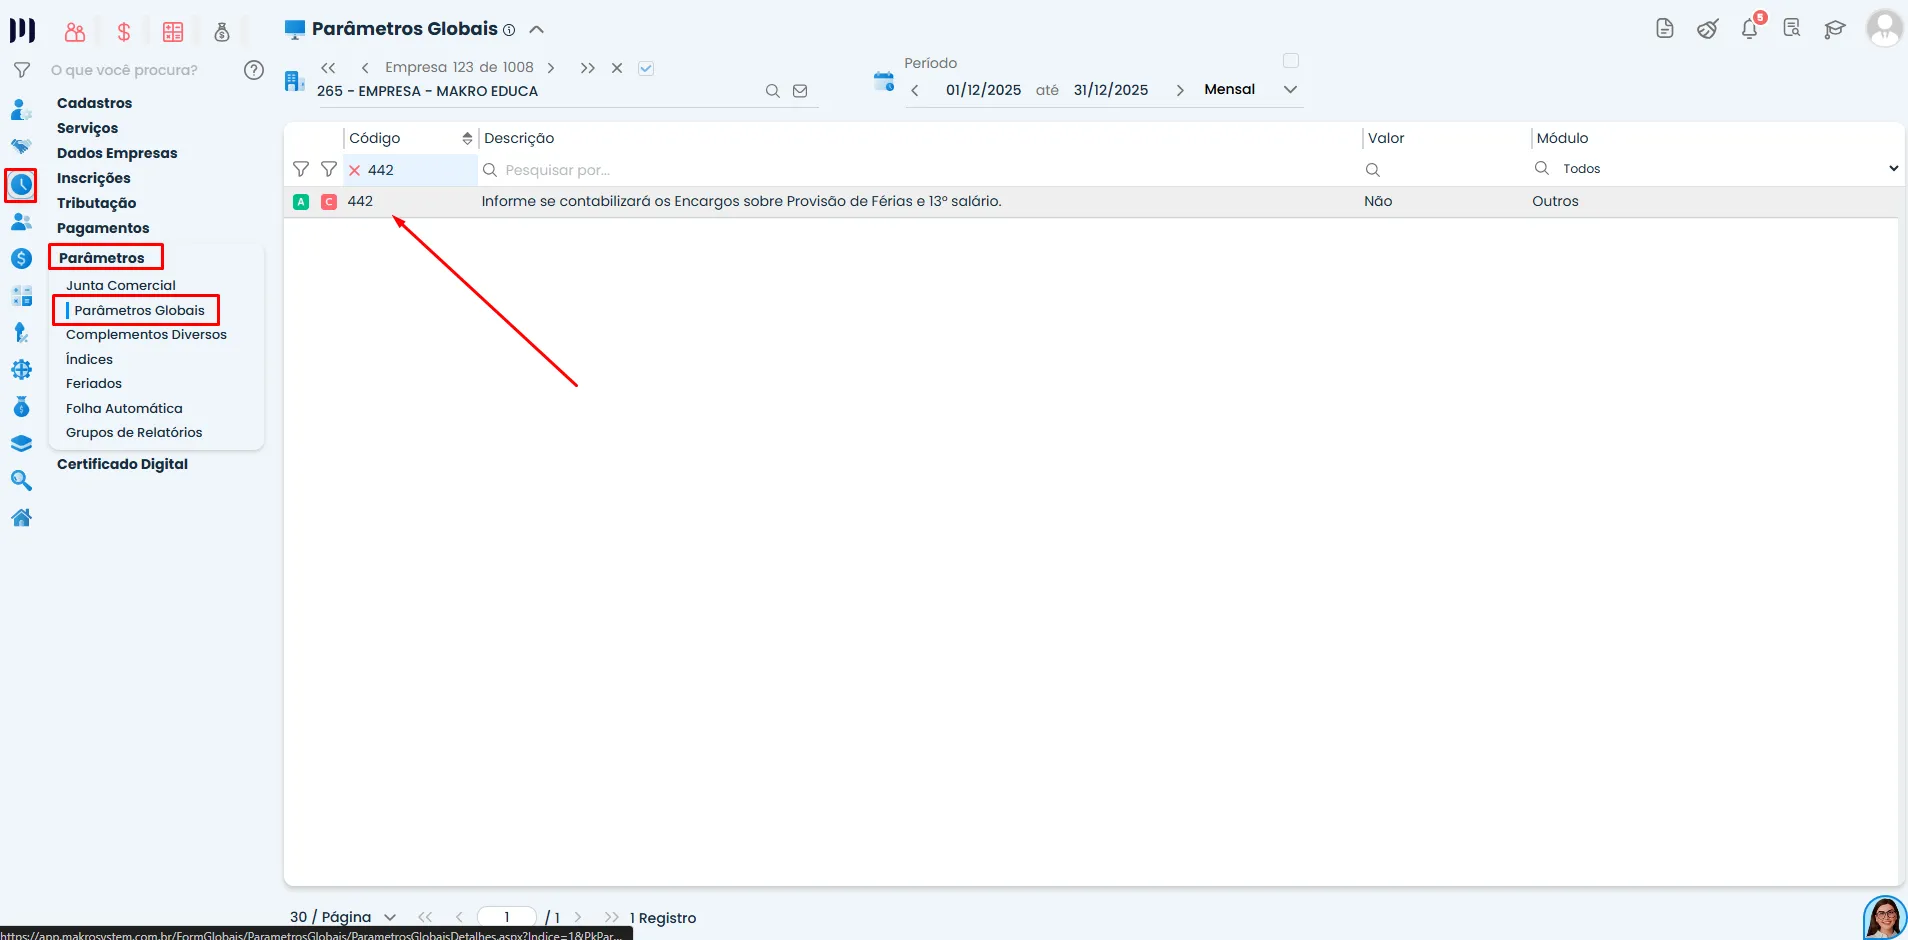
Task: Click the blue dollar coin sidebar icon
Action: [21, 259]
